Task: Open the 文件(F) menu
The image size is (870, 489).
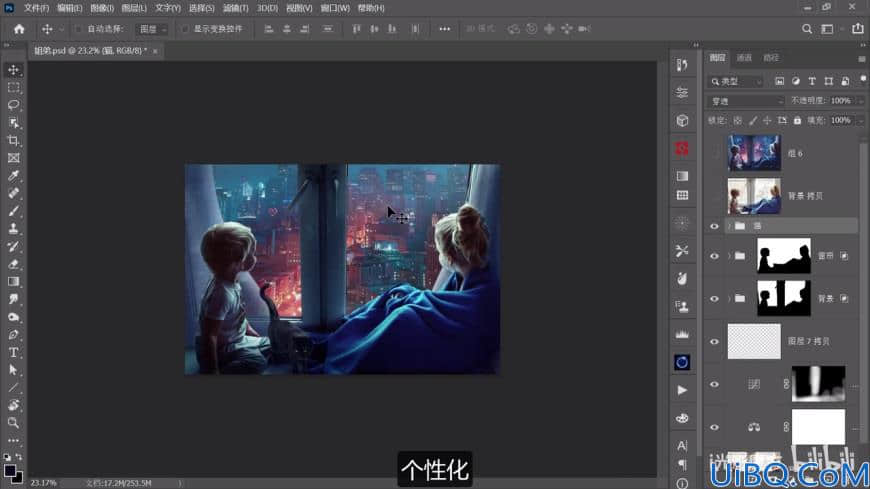Action: [36, 8]
